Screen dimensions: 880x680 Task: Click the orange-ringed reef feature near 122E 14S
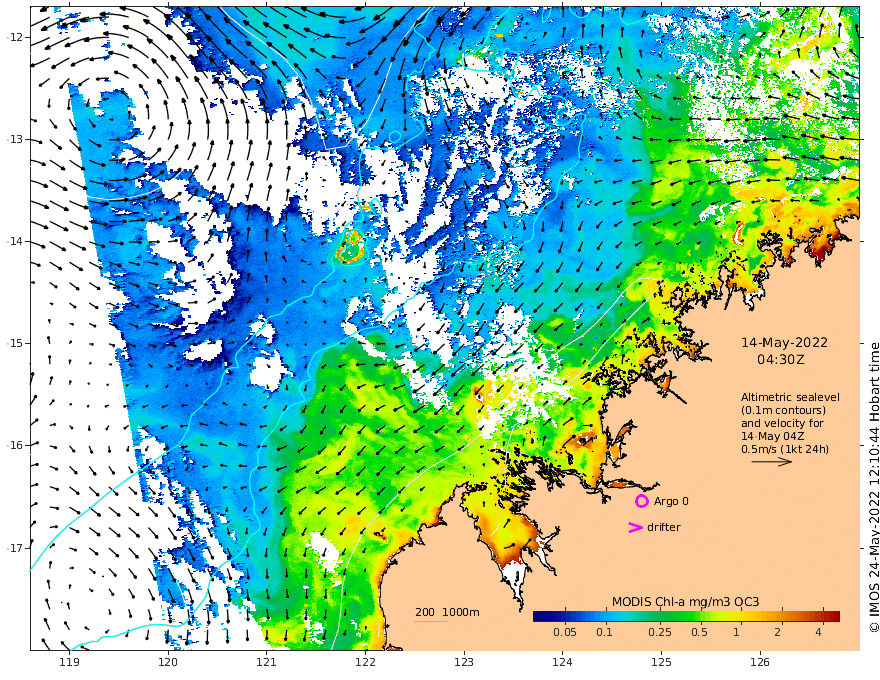pos(351,247)
